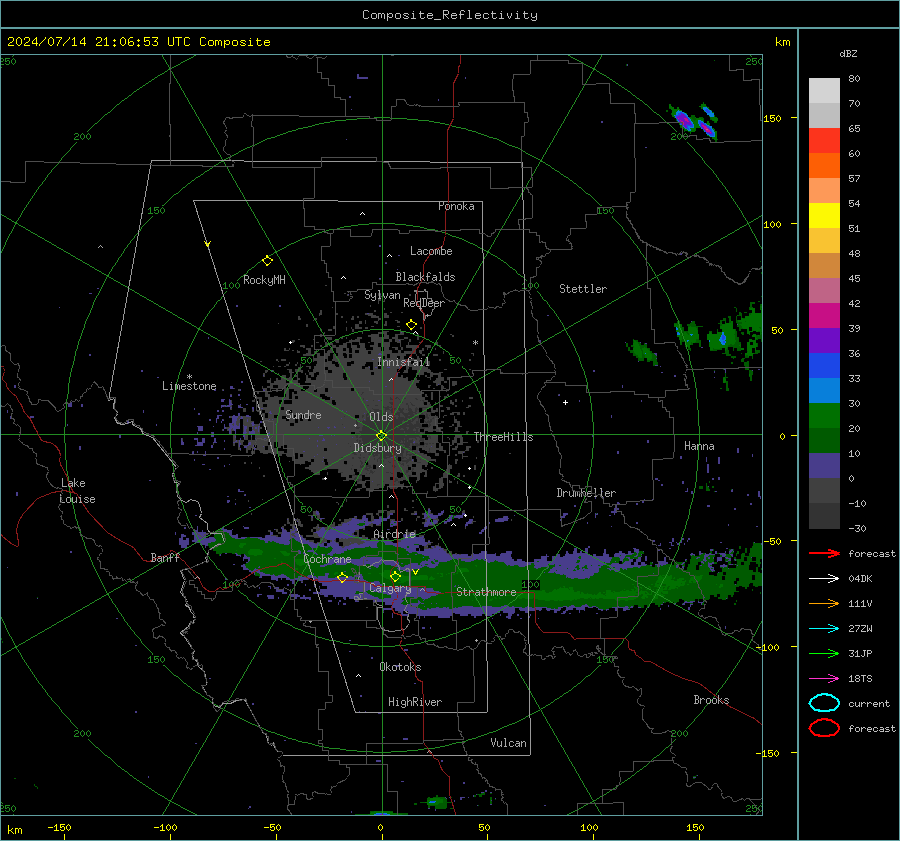Click the Stettler city label
The height and width of the screenshot is (841, 900).
pyautogui.click(x=583, y=289)
